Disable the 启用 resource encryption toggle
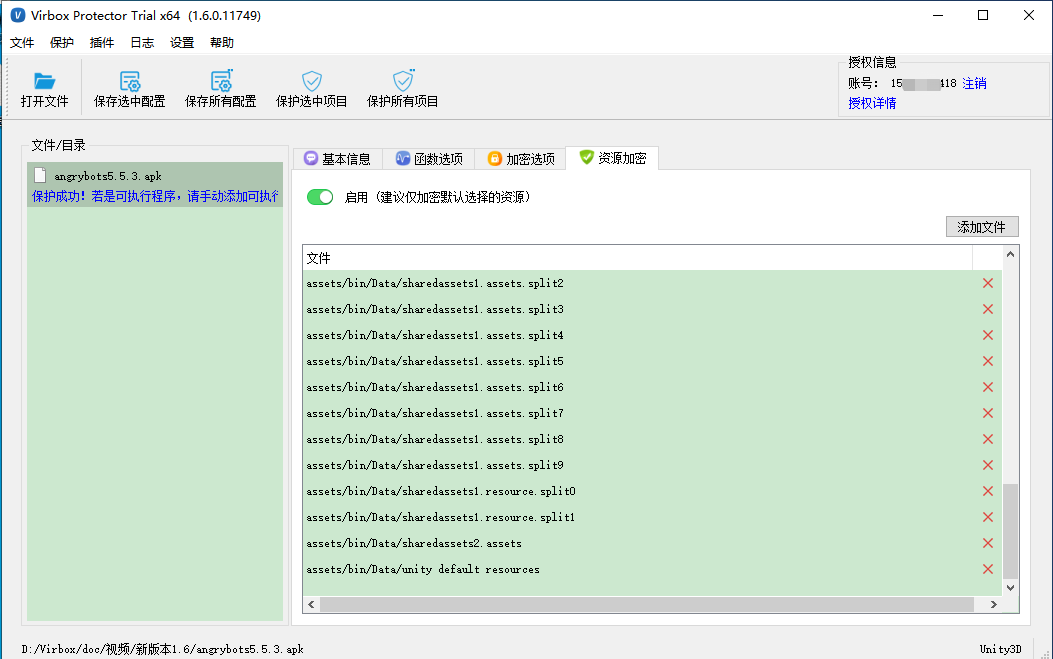The width and height of the screenshot is (1053, 659). 320,197
